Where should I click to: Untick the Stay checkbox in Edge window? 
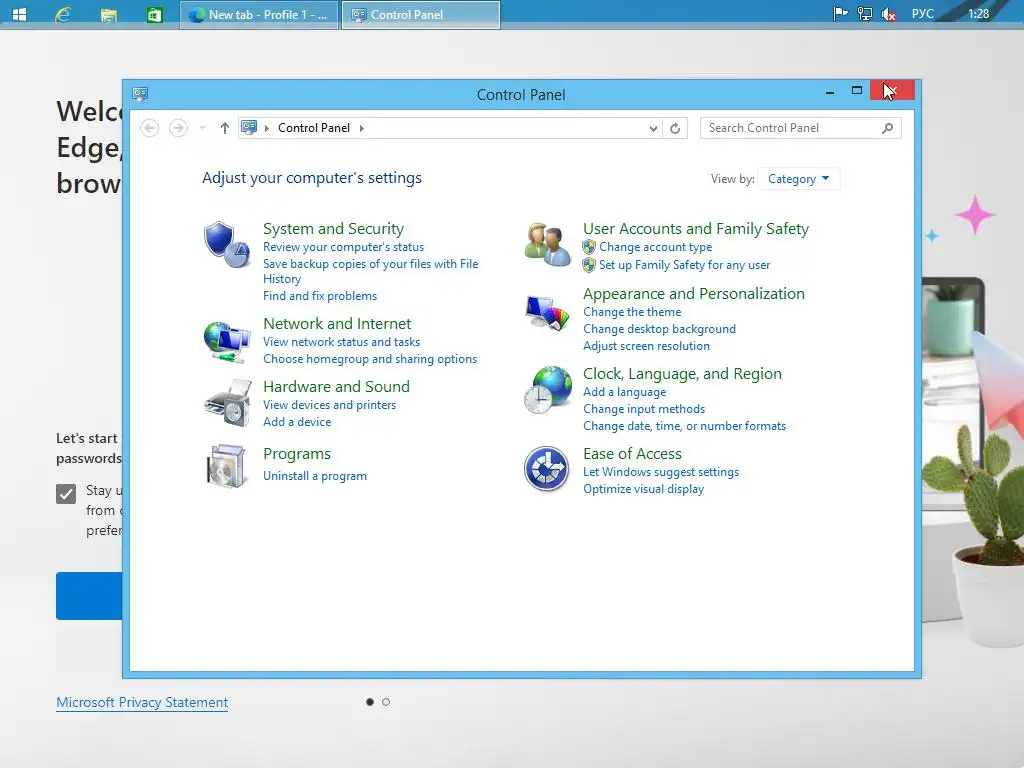click(66, 494)
